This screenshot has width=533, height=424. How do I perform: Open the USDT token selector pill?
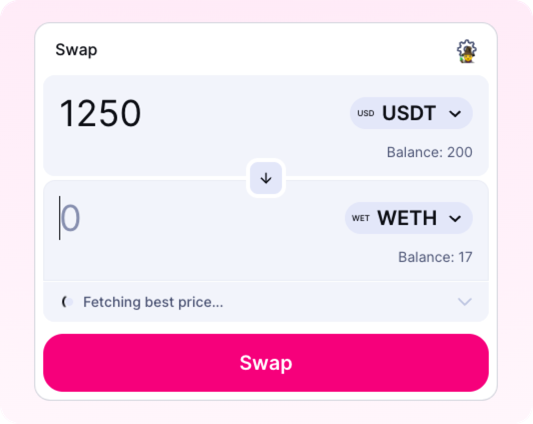click(x=411, y=113)
